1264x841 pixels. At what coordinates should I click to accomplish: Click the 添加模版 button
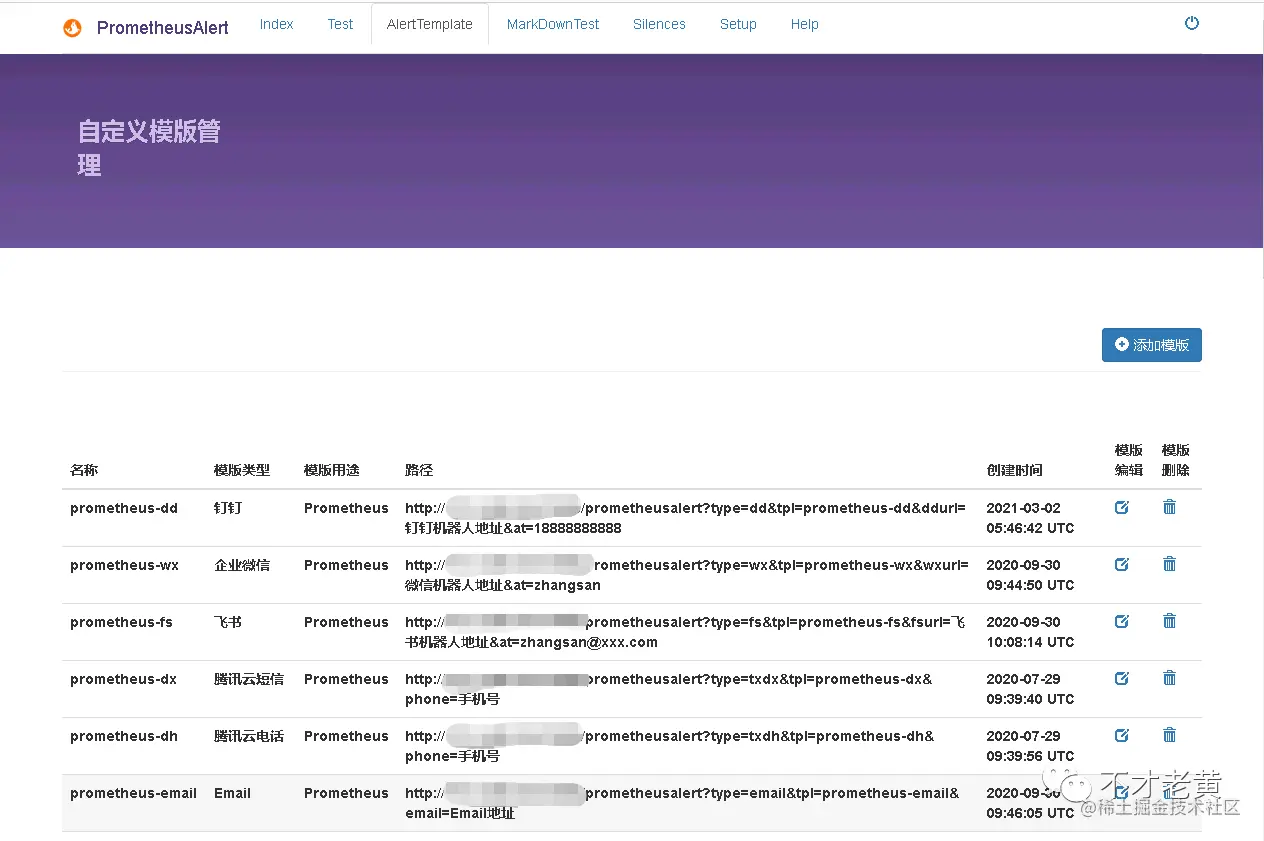click(1152, 345)
